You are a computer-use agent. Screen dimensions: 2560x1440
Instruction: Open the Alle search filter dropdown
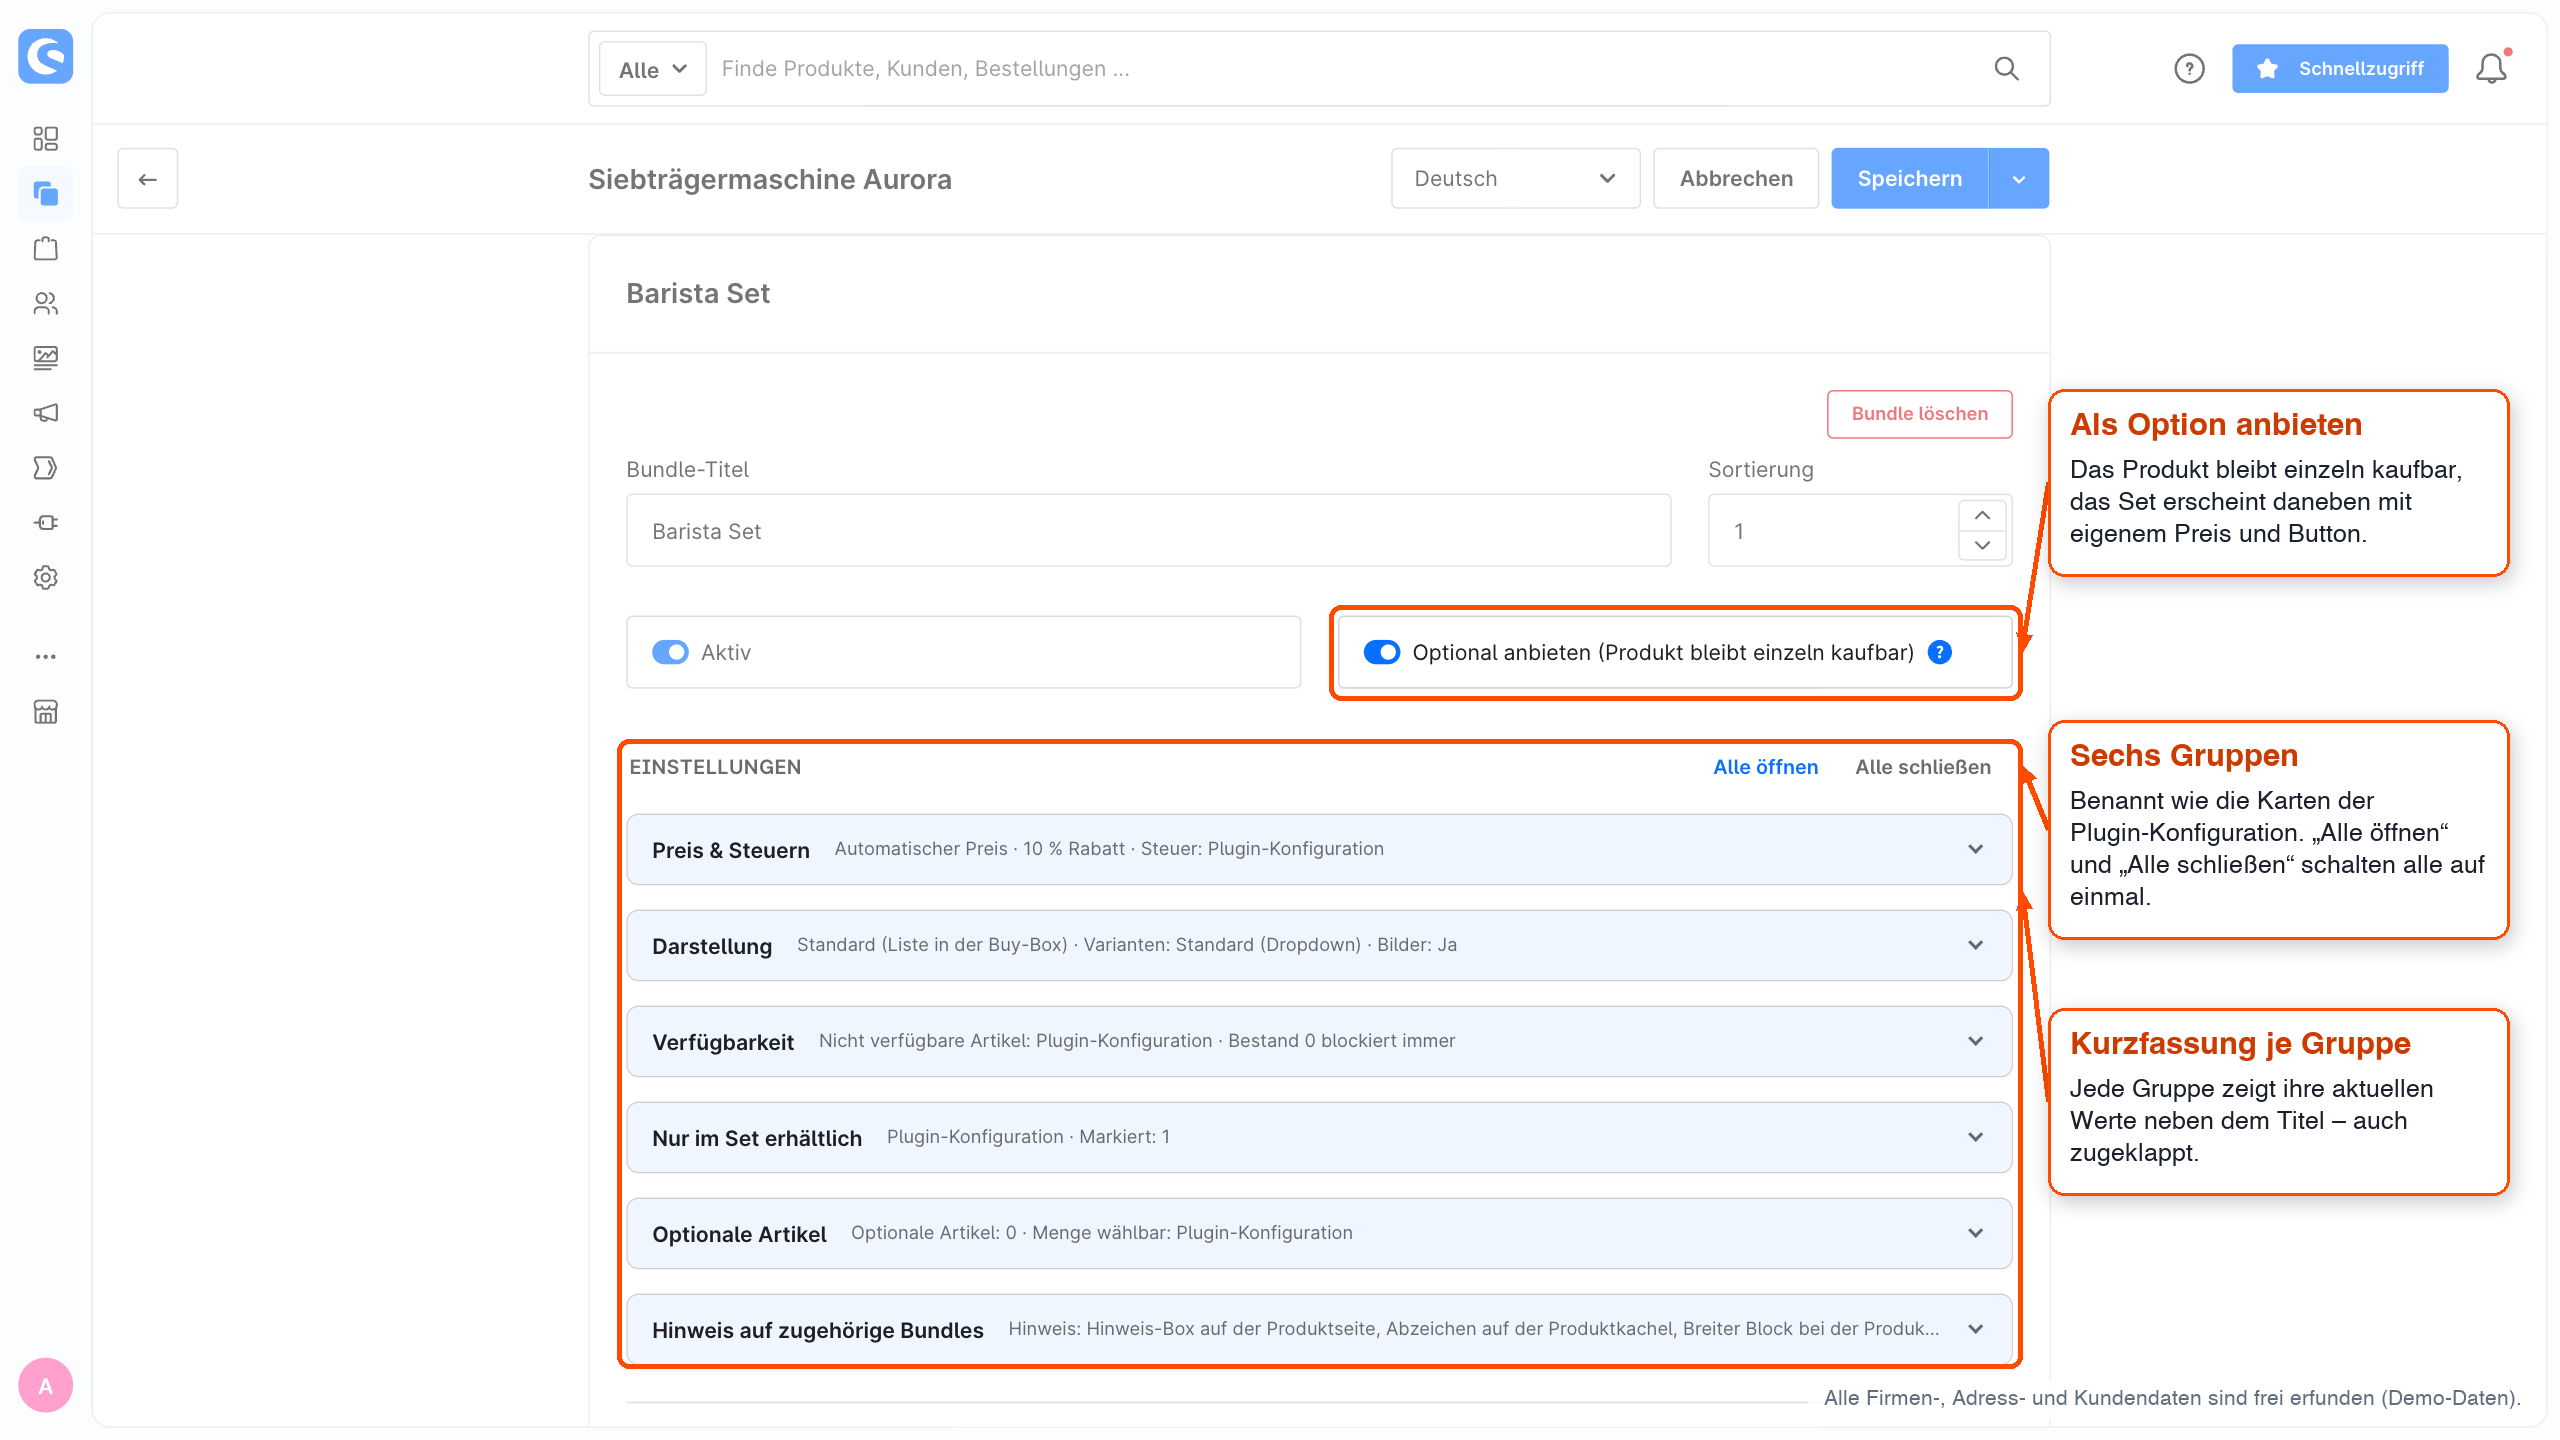652,69
